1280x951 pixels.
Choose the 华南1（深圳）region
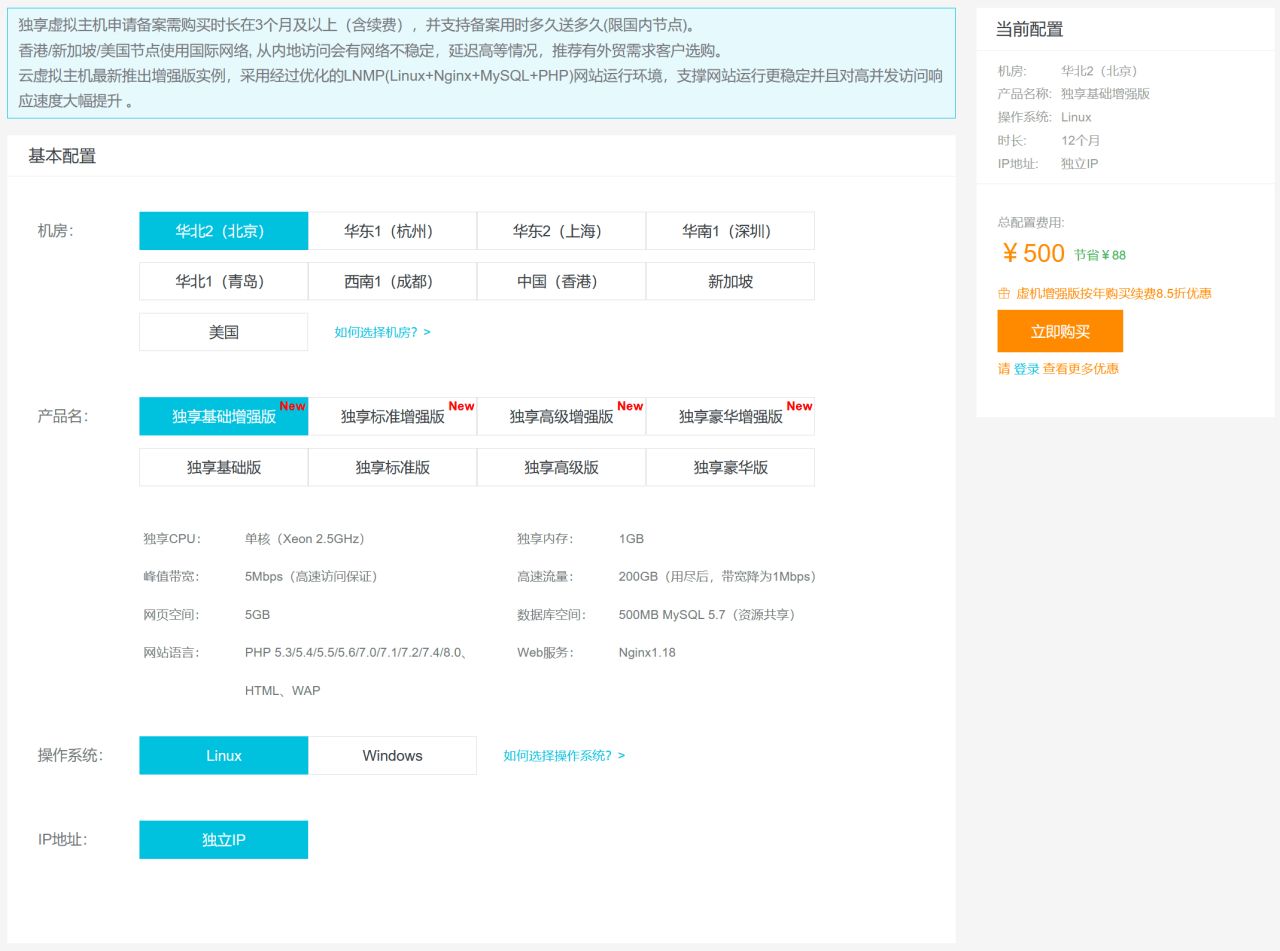point(729,230)
